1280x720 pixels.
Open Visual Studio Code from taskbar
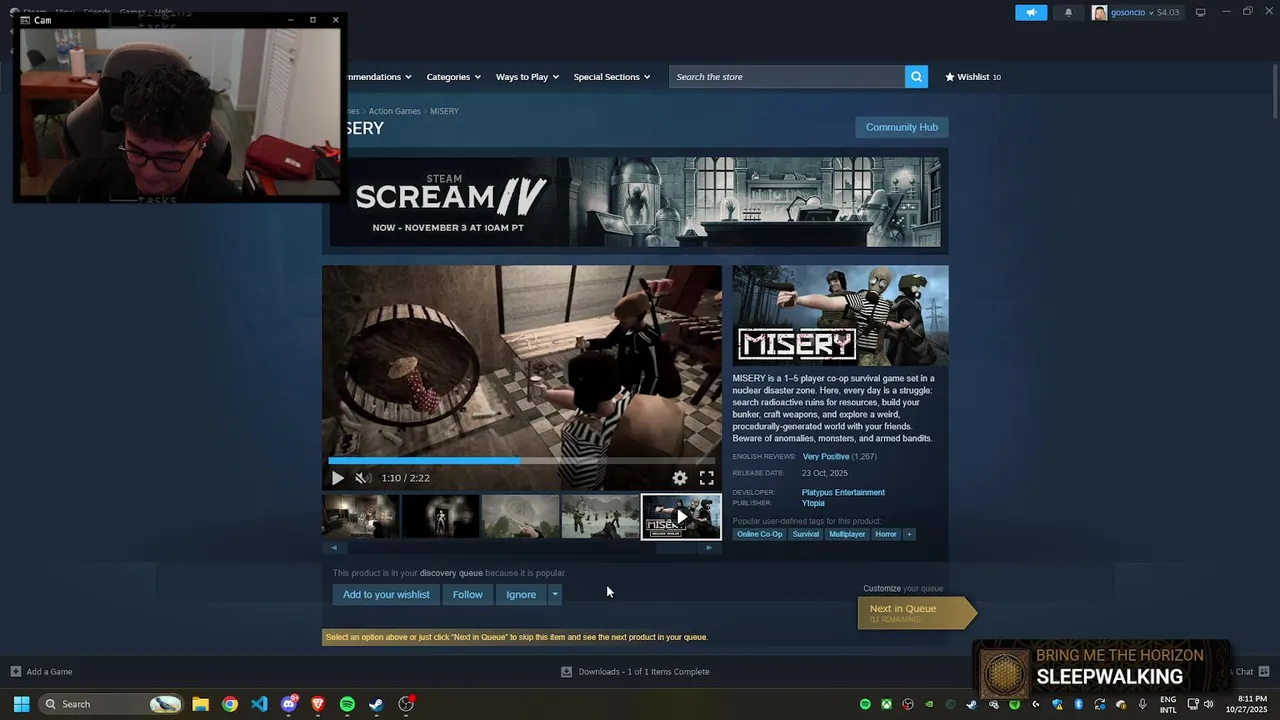pyautogui.click(x=259, y=704)
